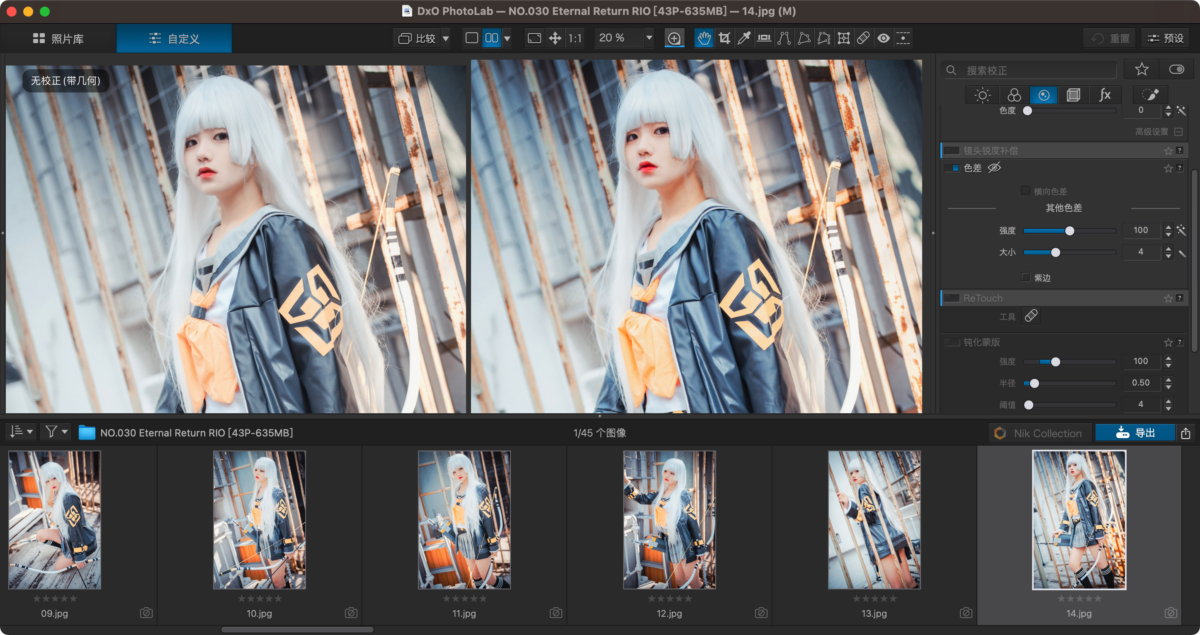Click magic wand beside 强度 100
The image size is (1200, 635).
pyautogui.click(x=1181, y=230)
